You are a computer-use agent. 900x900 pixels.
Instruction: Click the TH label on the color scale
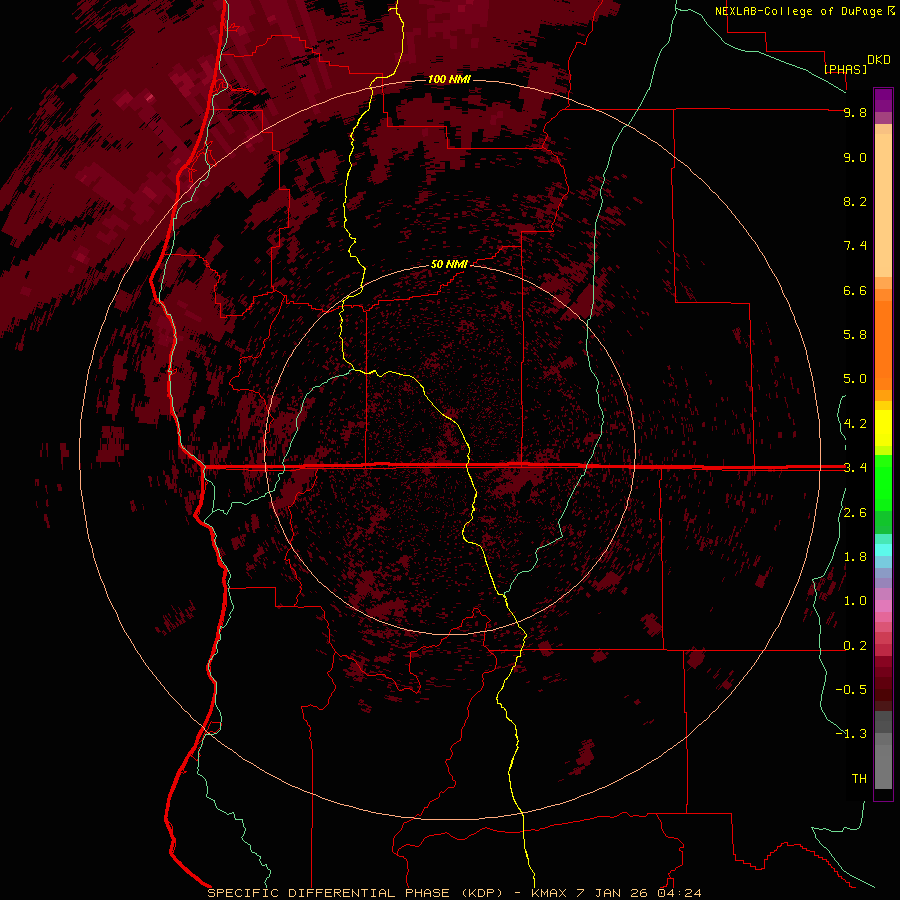click(x=859, y=779)
